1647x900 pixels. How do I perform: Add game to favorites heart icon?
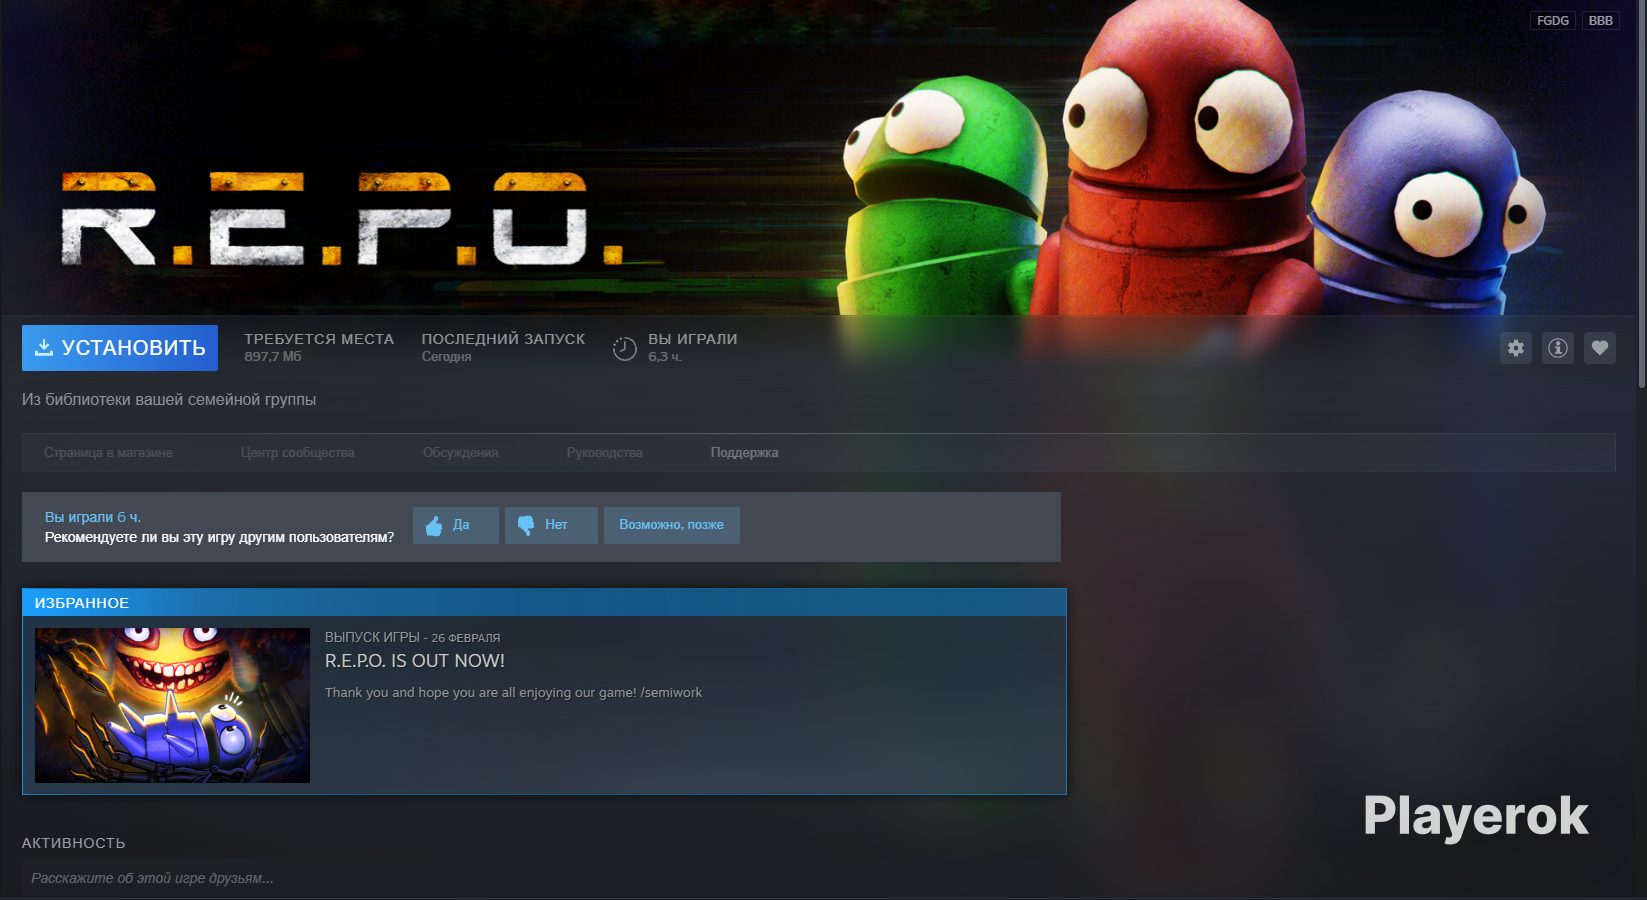coord(1600,348)
